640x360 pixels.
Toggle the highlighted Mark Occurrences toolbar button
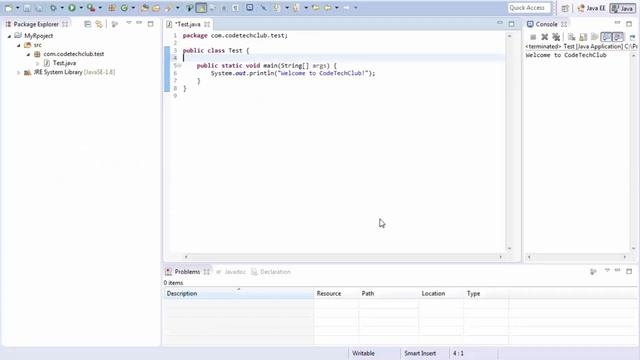tap(201, 8)
